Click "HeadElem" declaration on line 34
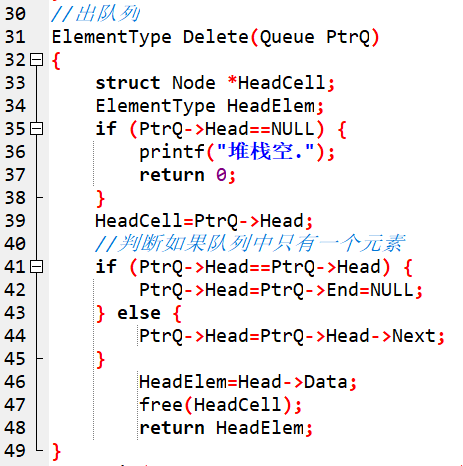The height and width of the screenshot is (466, 463). [x=271, y=106]
